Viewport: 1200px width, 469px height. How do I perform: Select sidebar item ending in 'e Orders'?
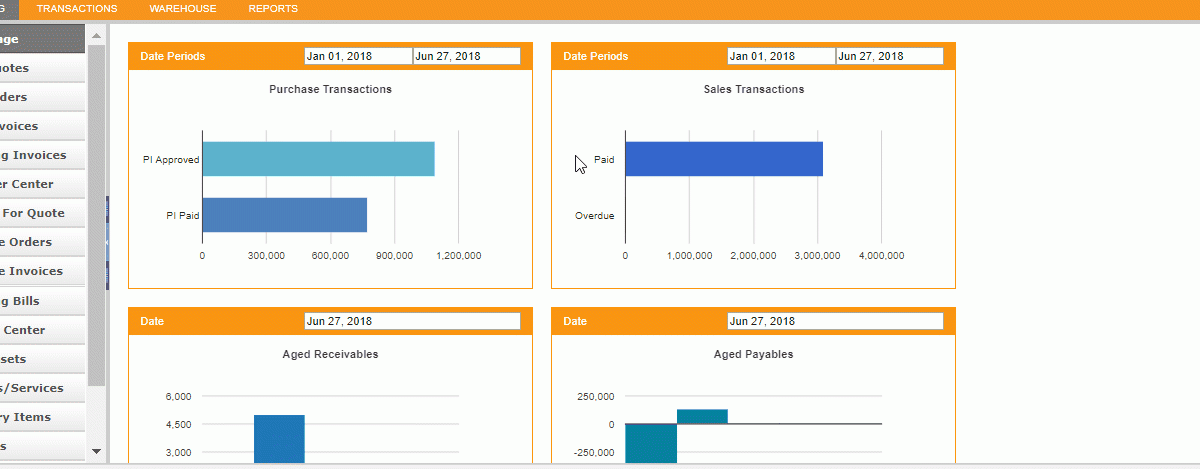42,242
